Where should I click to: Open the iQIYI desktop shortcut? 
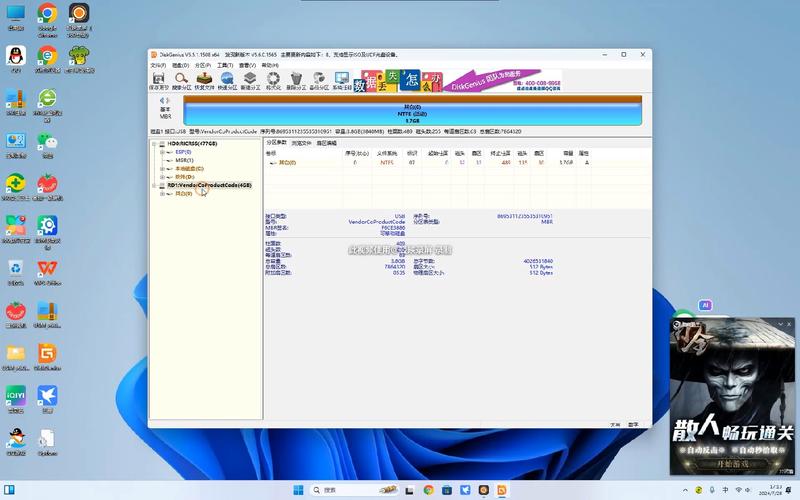click(16, 399)
